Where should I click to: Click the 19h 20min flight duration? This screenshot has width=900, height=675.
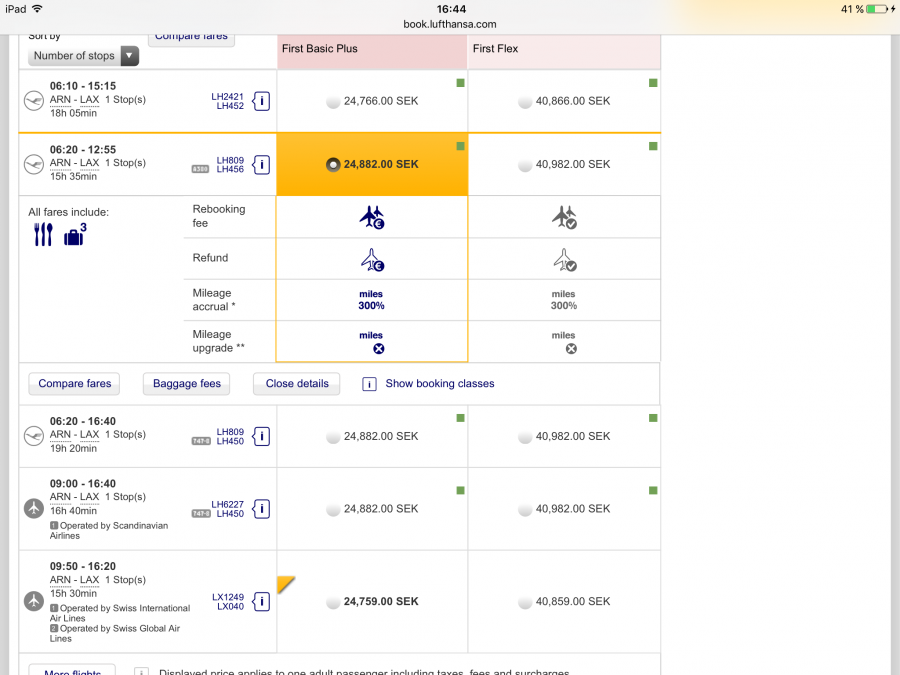pyautogui.click(x=73, y=448)
